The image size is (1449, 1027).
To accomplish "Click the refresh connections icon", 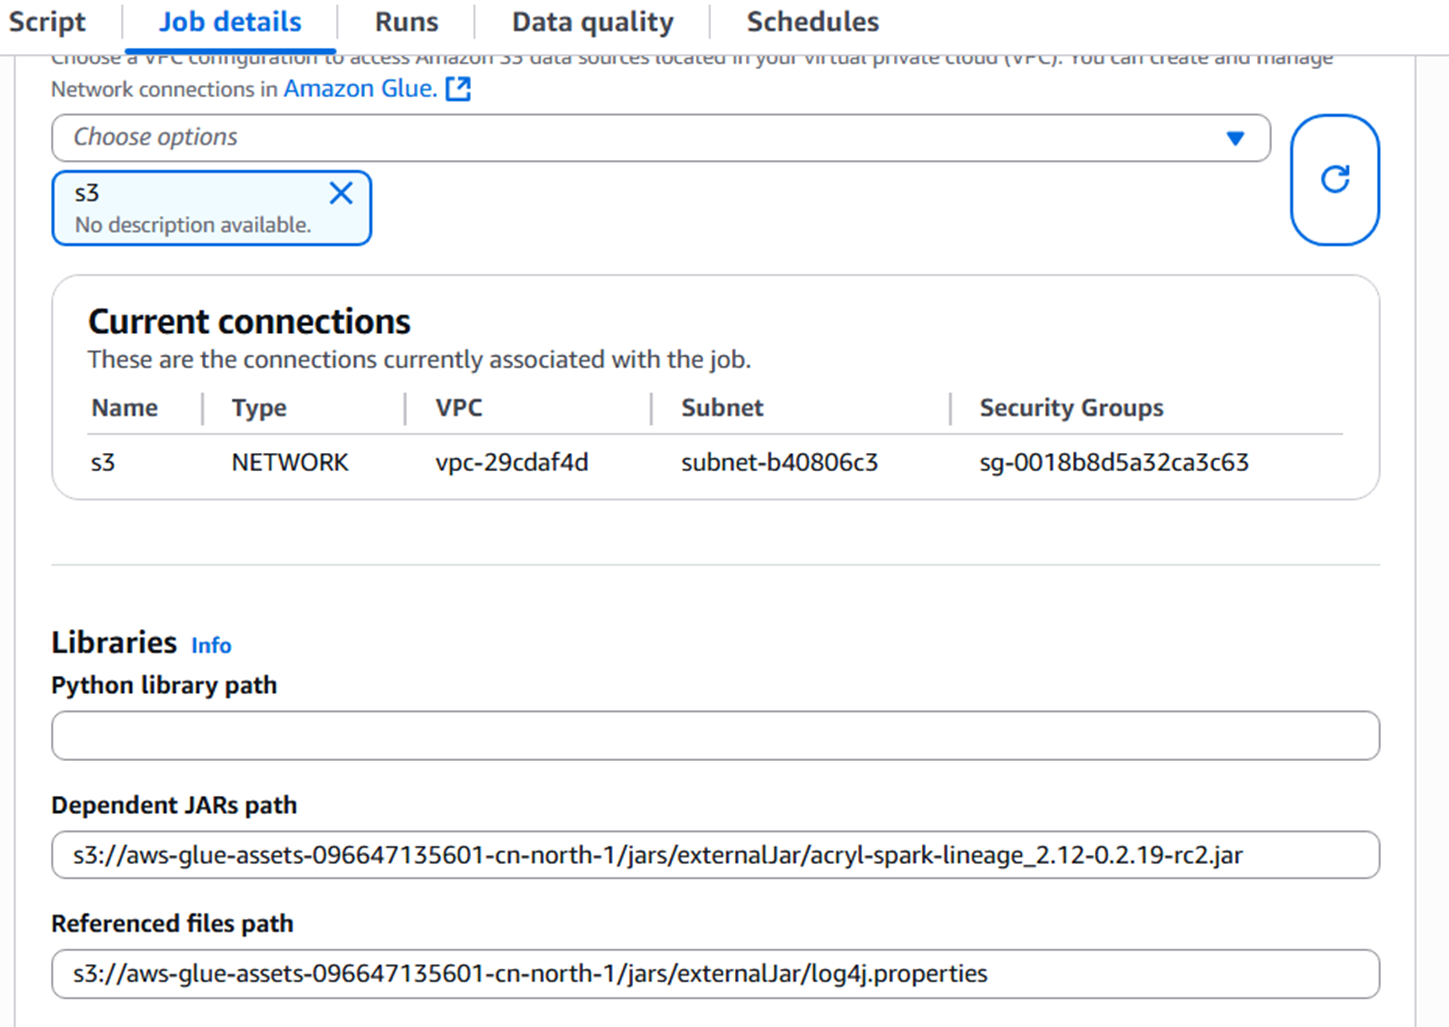I will coord(1334,180).
